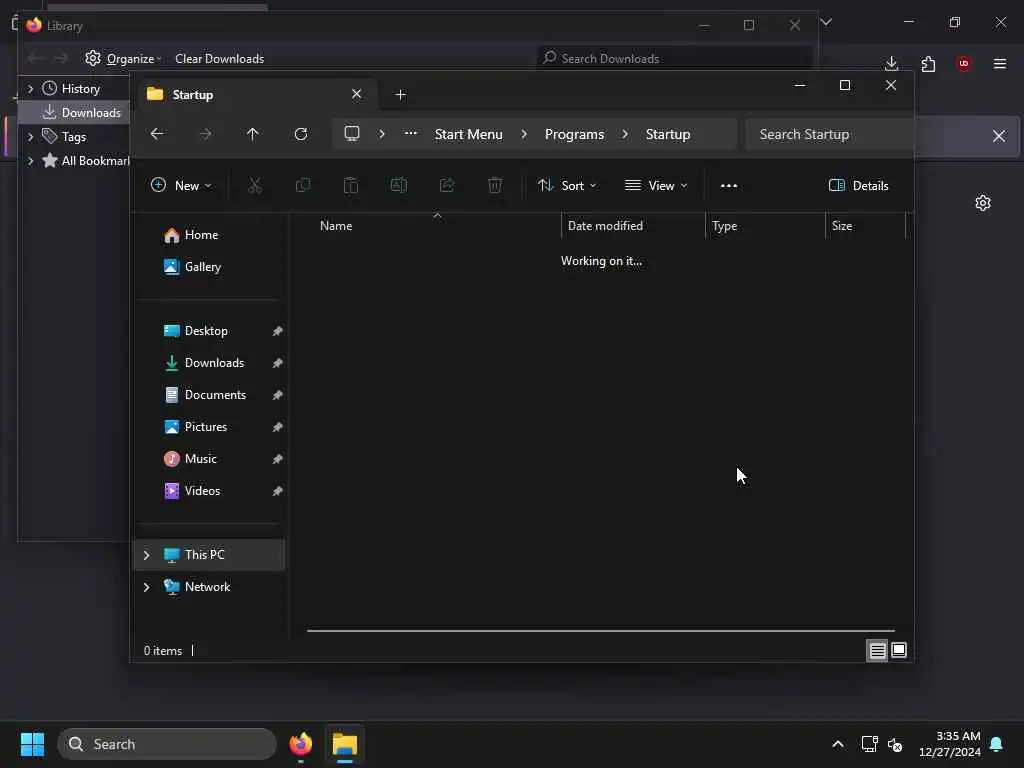Image resolution: width=1024 pixels, height=768 pixels.
Task: Click the Paste clipboard icon in Explorer toolbar
Action: pyautogui.click(x=351, y=185)
